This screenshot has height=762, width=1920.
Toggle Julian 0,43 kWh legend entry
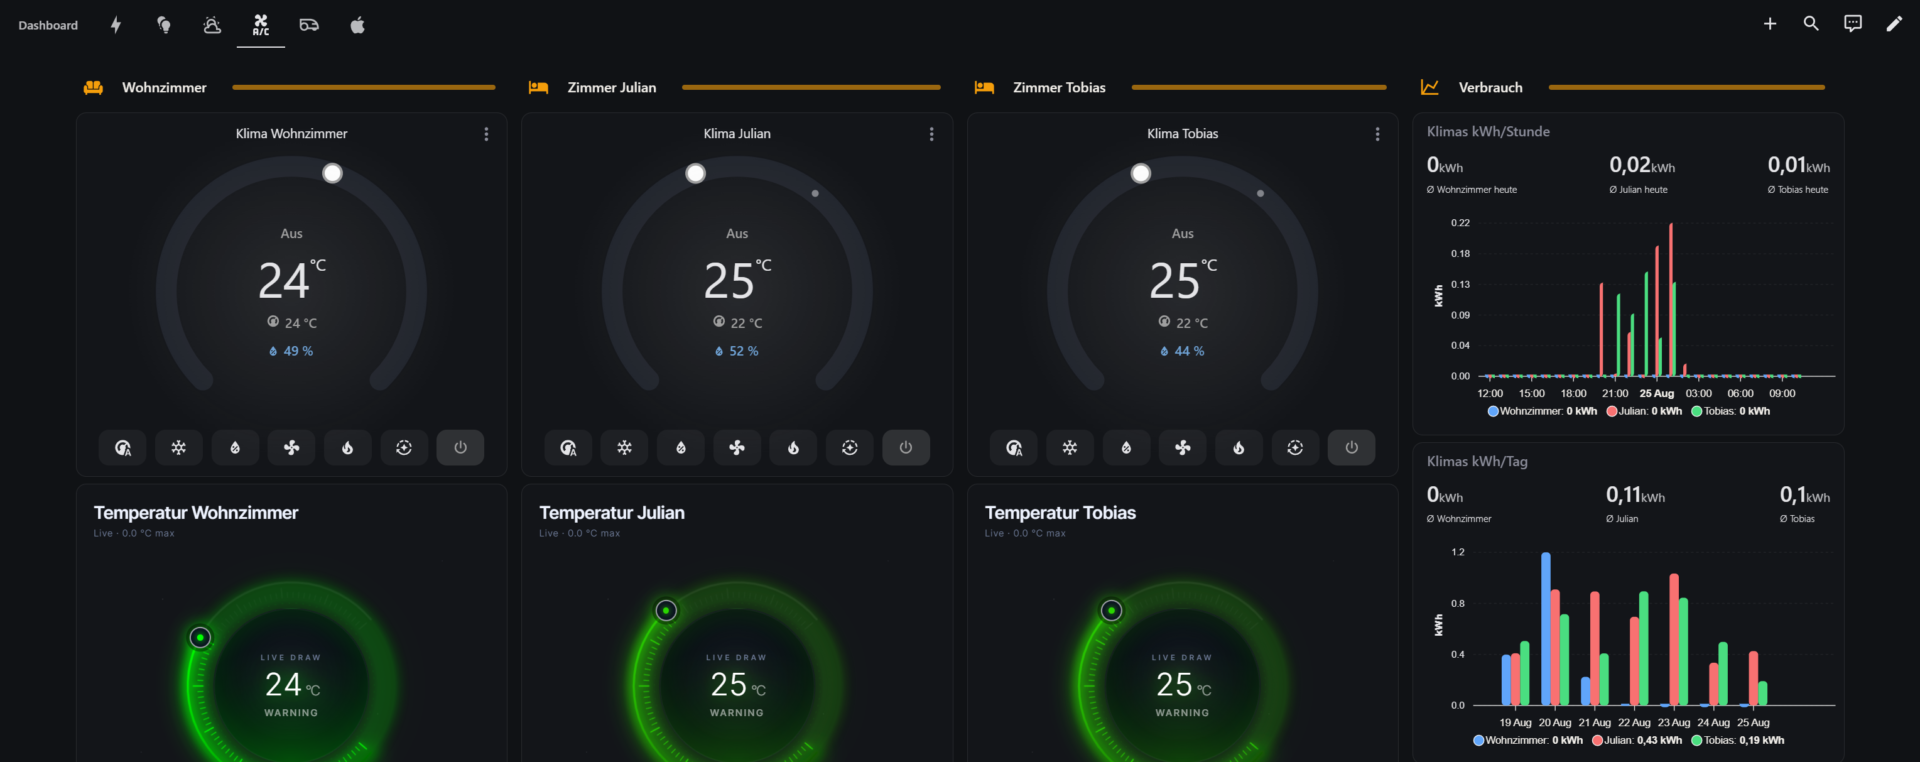pos(1637,741)
